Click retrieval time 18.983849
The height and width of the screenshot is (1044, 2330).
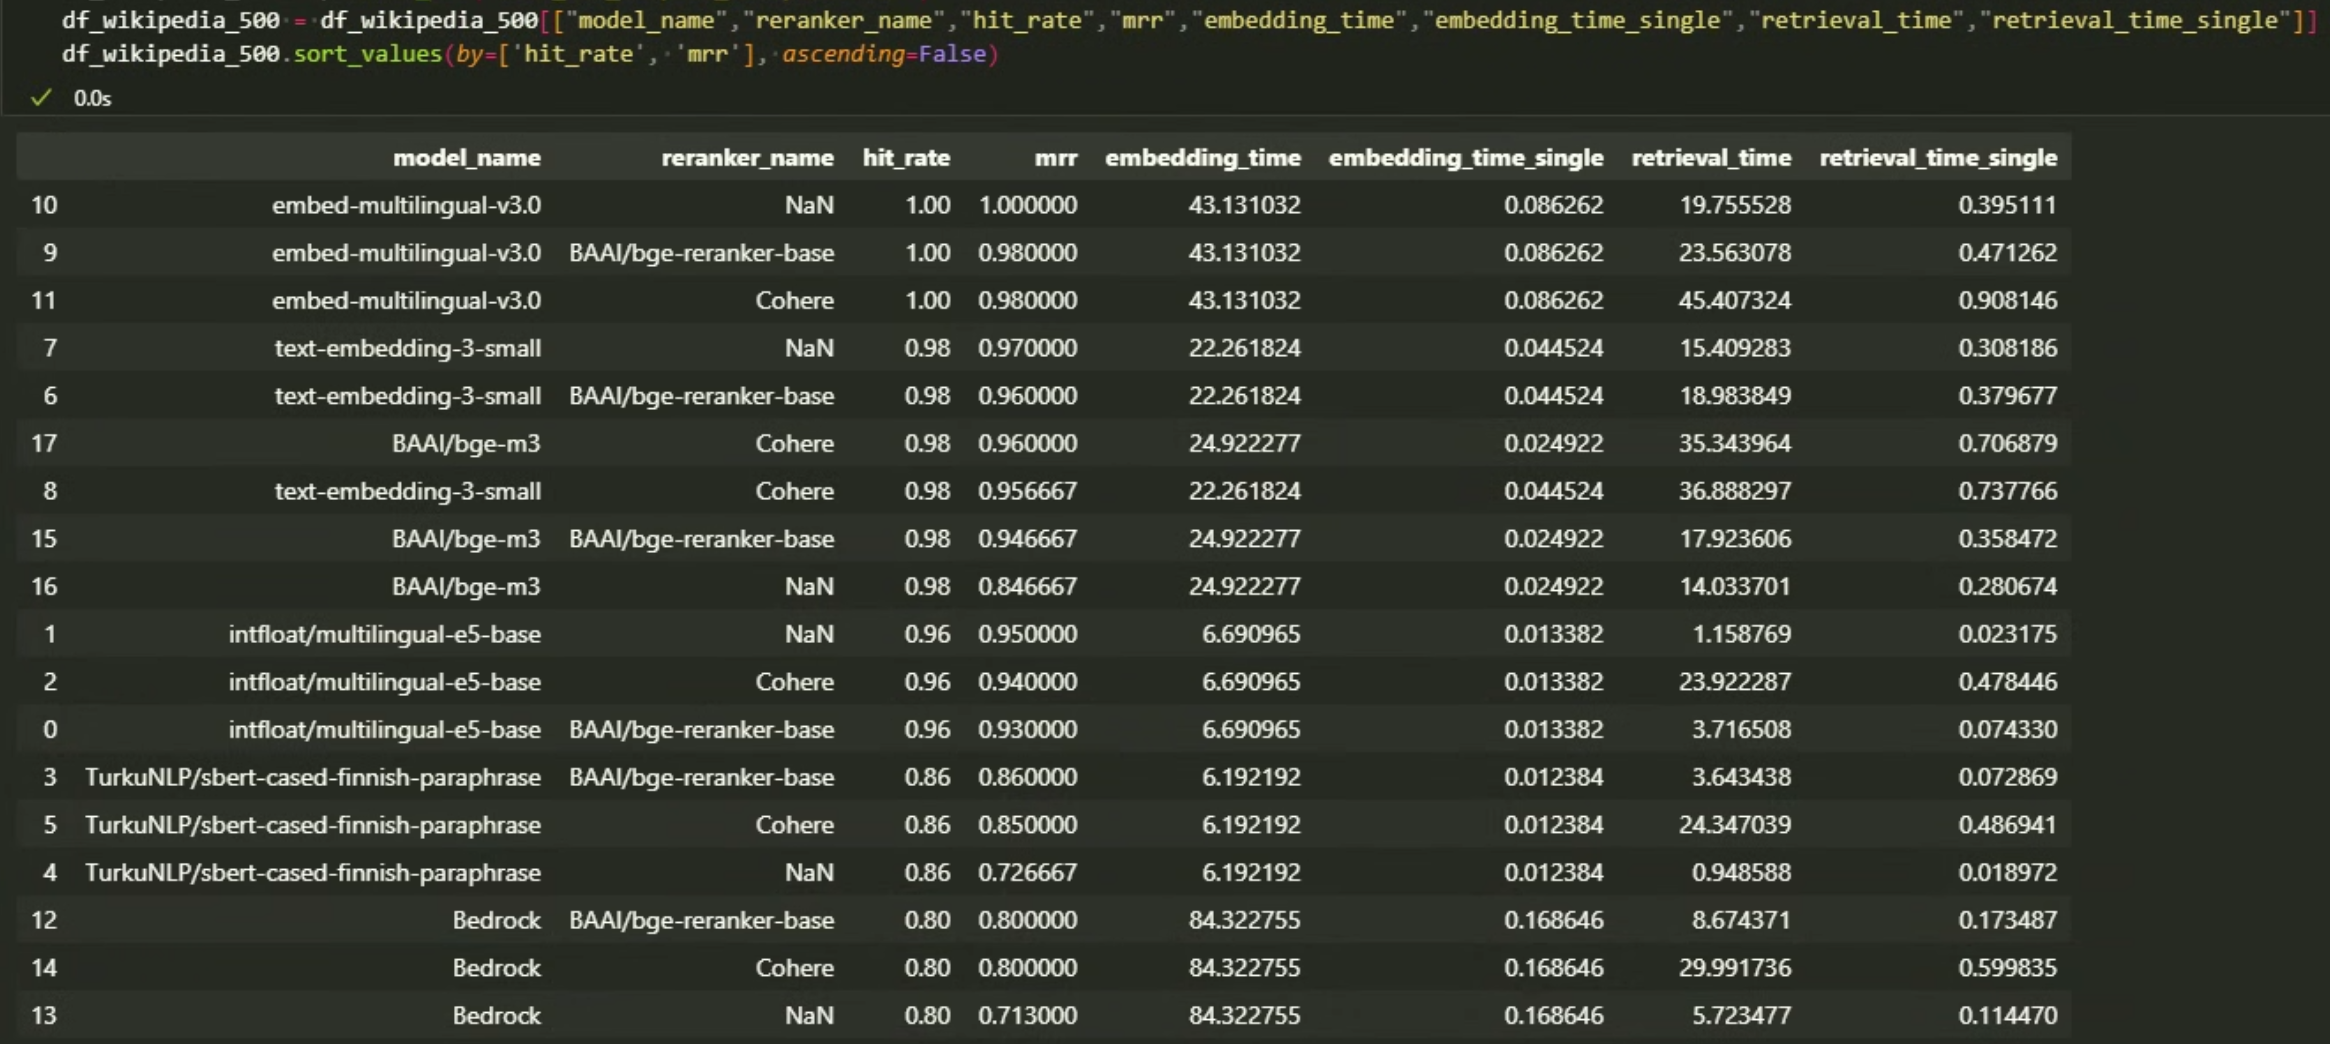coord(1735,396)
